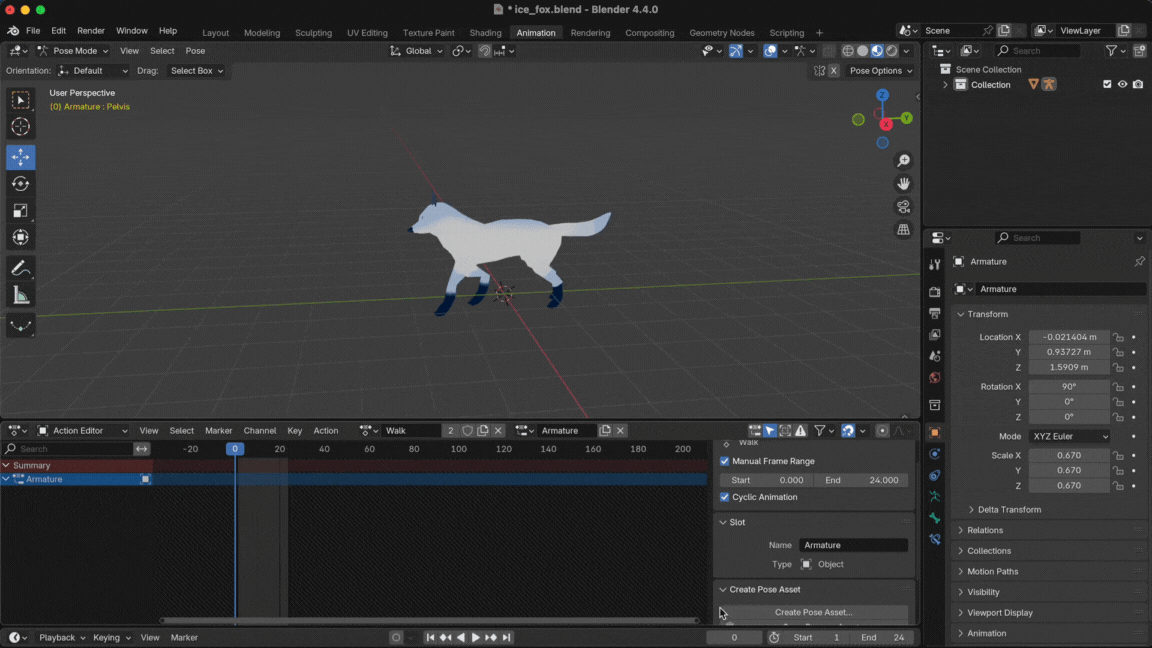This screenshot has height=648, width=1152.
Task: Toggle the viewport overlays button
Action: pyautogui.click(x=770, y=51)
